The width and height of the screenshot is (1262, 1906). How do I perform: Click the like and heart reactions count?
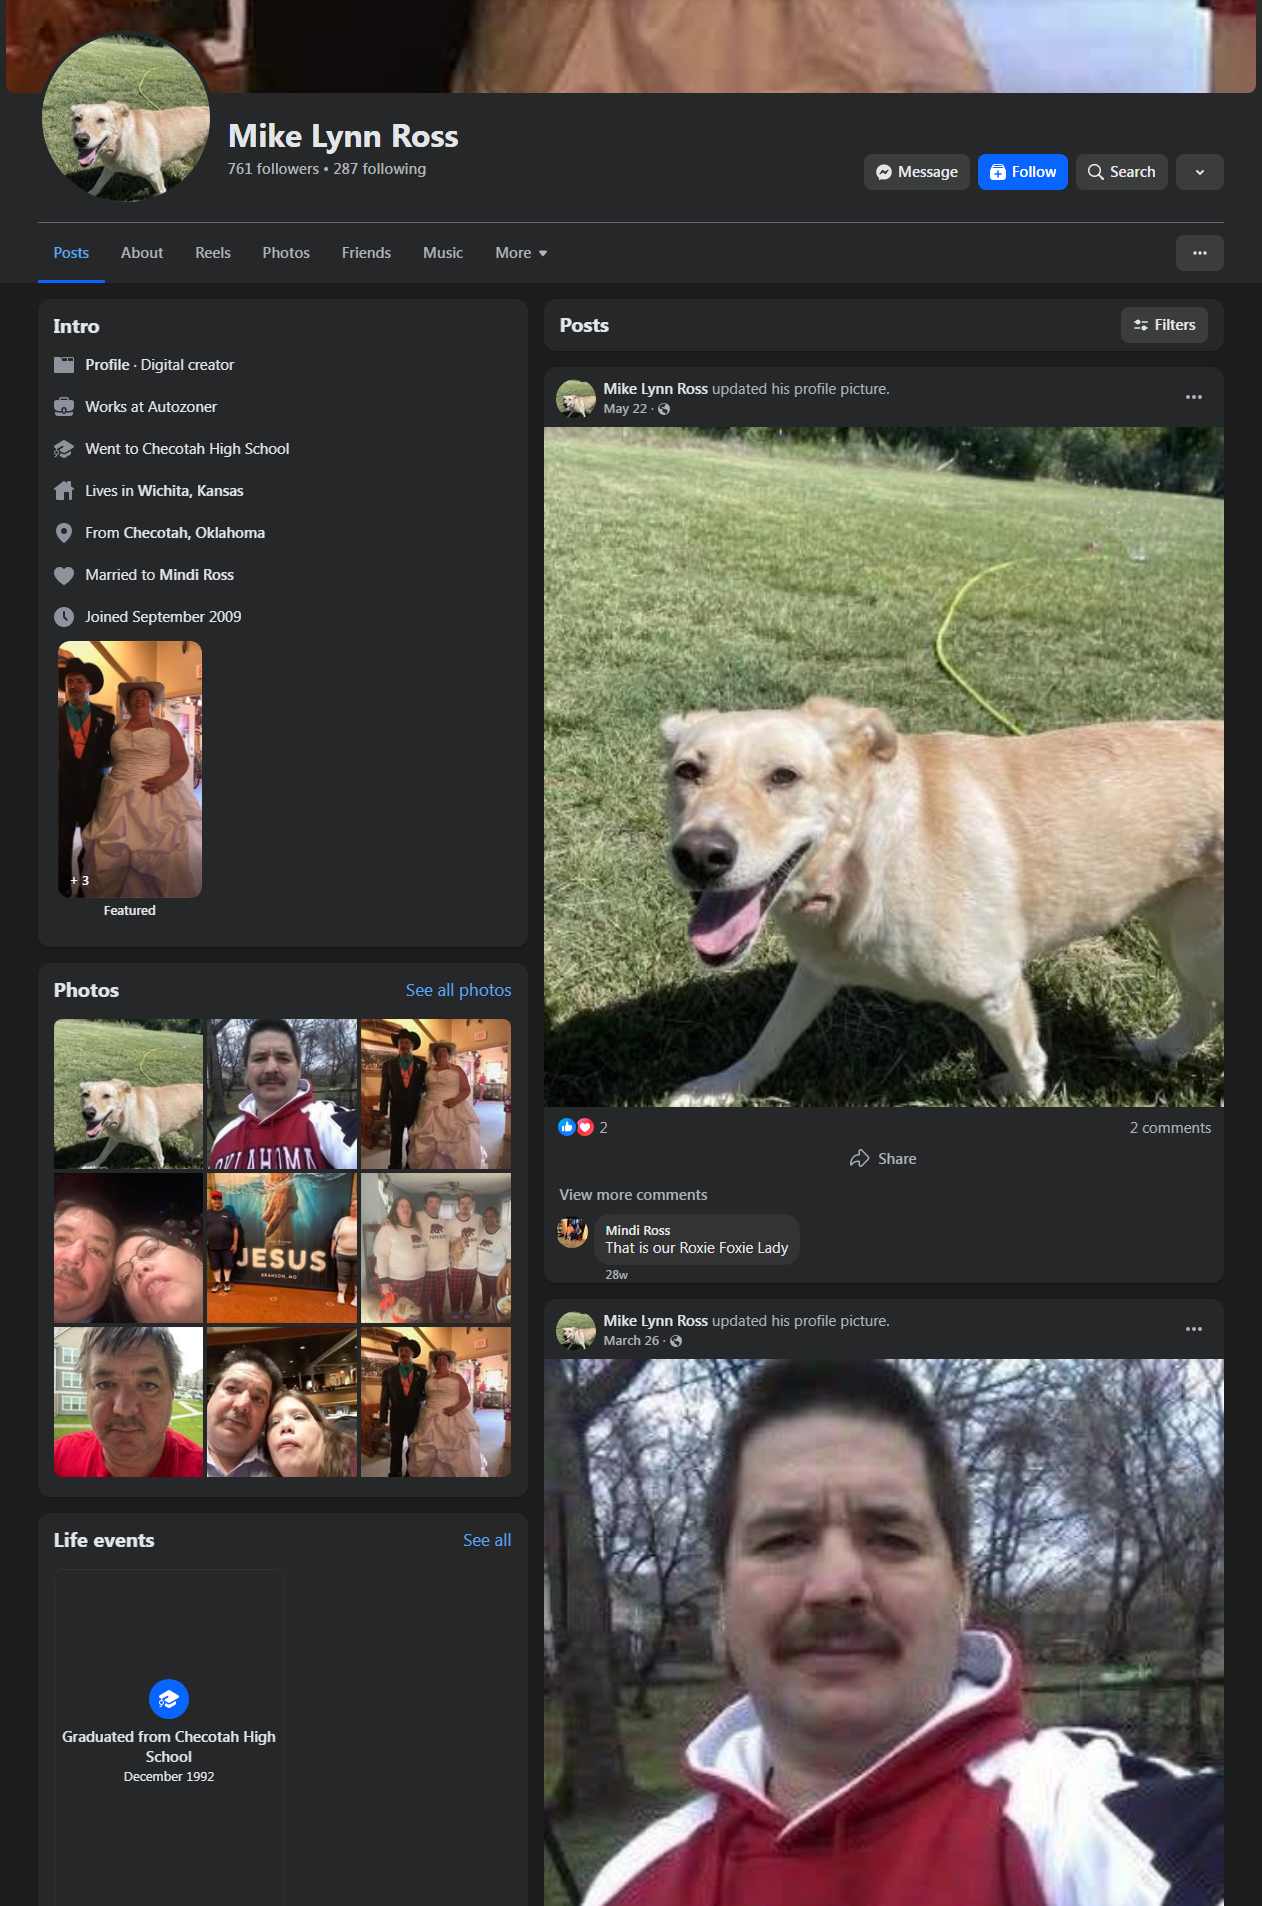point(583,1127)
